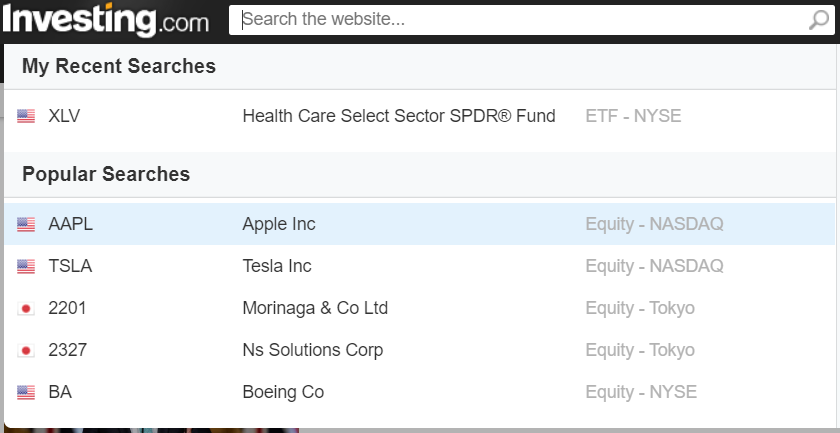Click the US flag beside XLV

[x=26, y=116]
